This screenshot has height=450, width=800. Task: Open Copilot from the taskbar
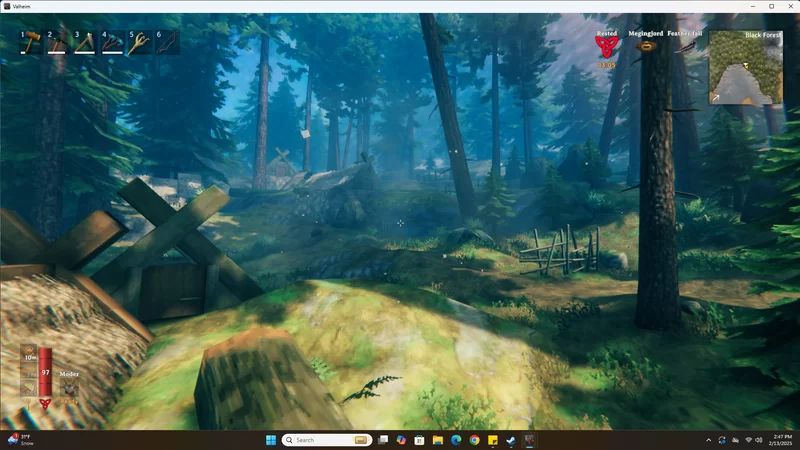[x=402, y=440]
